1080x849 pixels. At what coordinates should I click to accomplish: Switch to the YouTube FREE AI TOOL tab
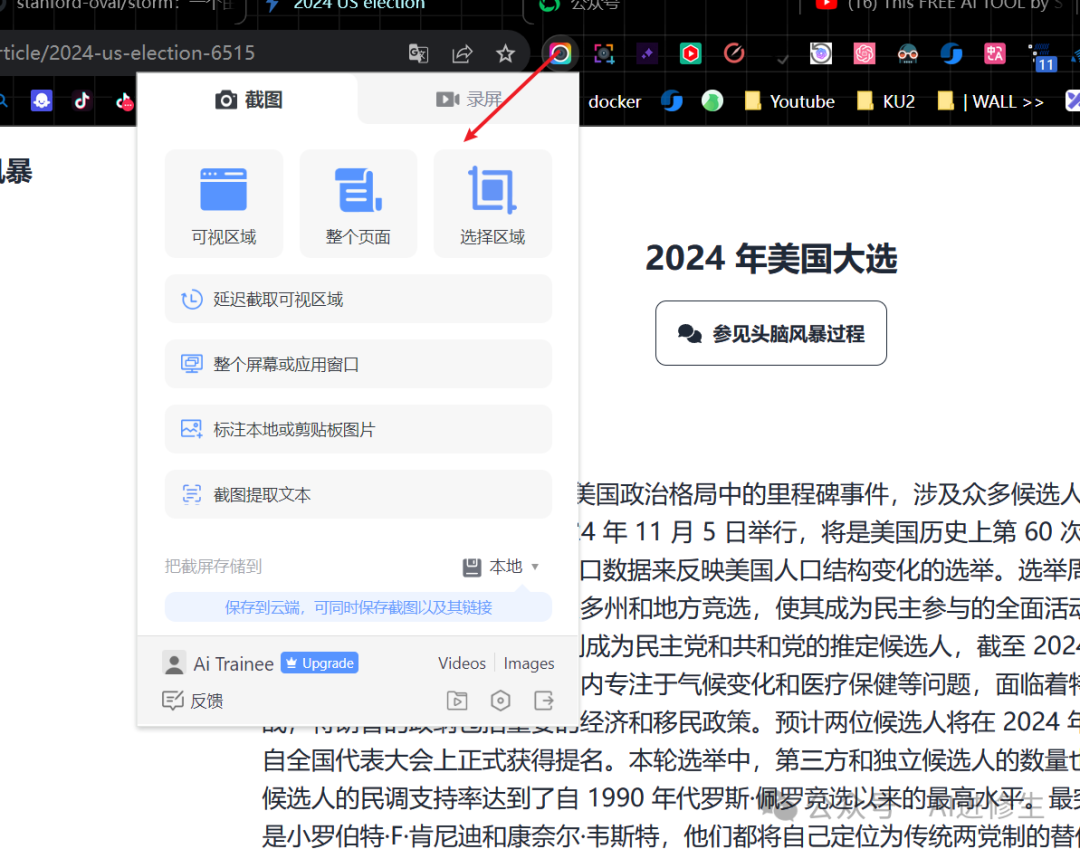pyautogui.click(x=940, y=6)
